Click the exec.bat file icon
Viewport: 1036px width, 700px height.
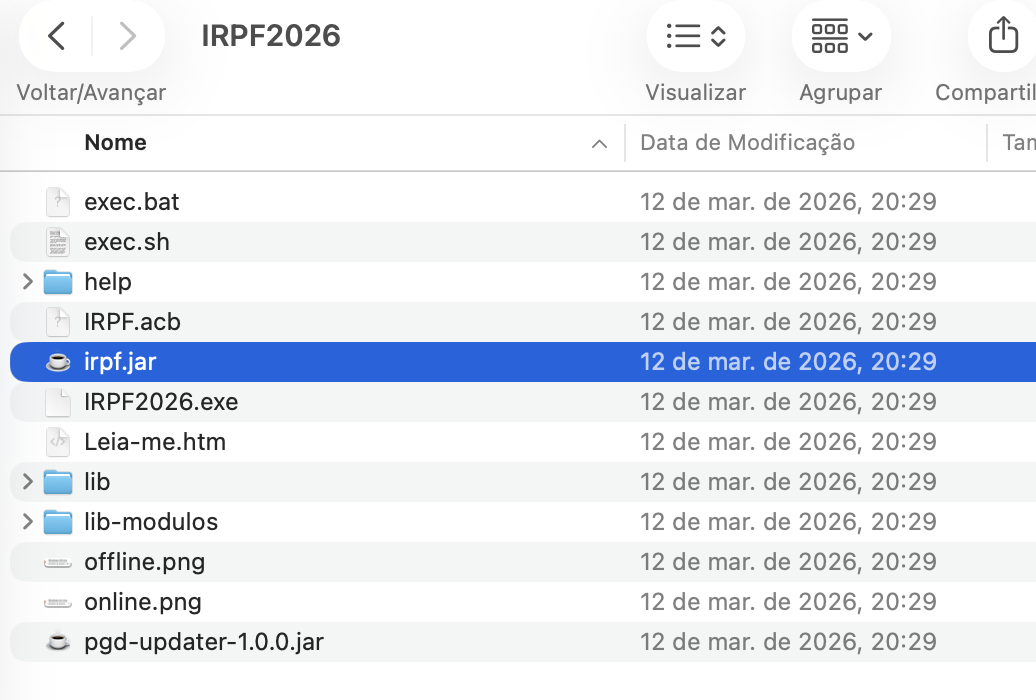57,202
